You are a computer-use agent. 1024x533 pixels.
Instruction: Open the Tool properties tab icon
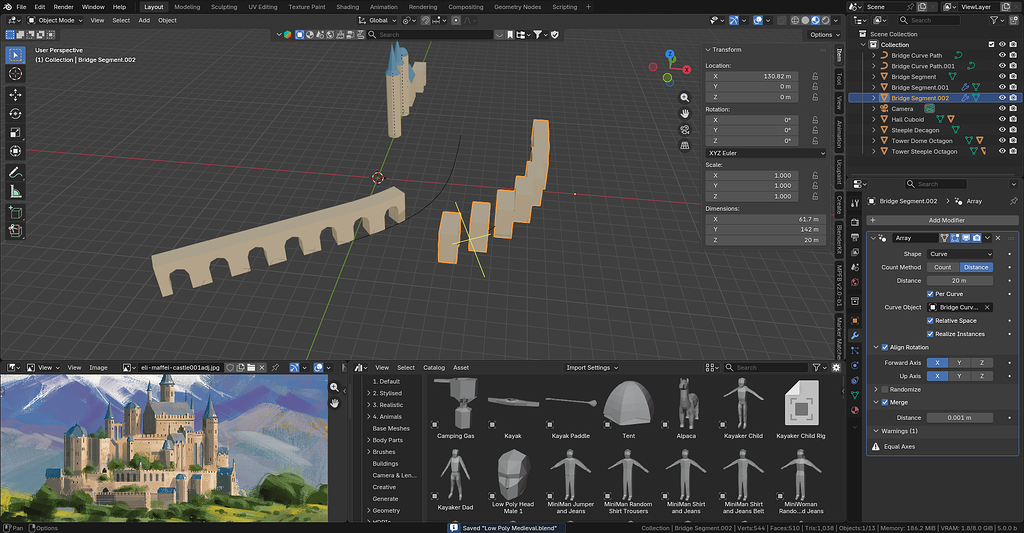click(855, 203)
